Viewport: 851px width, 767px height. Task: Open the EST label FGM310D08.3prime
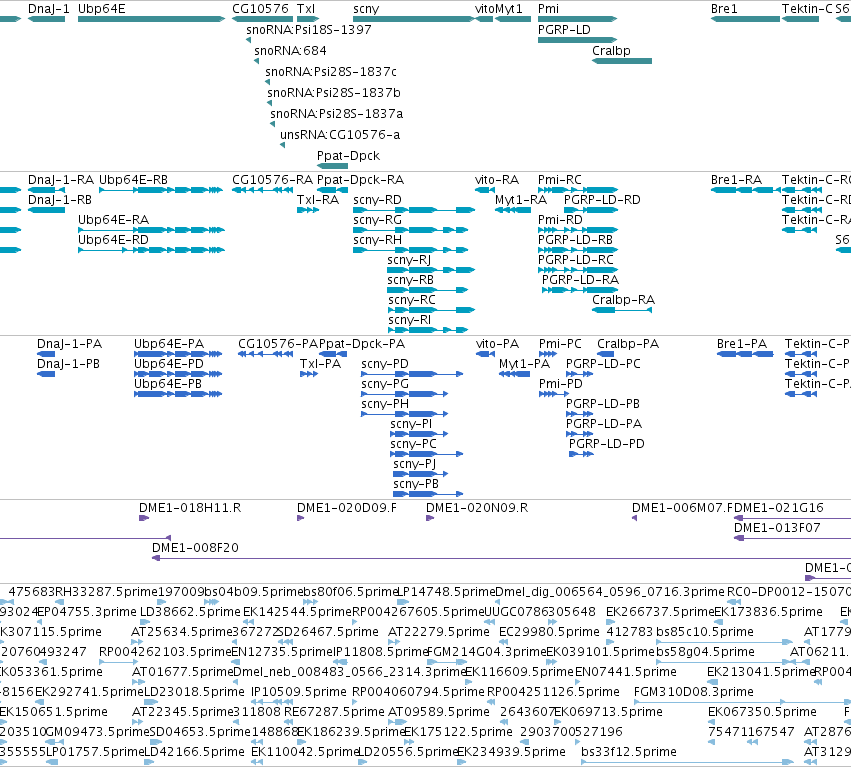[694, 693]
